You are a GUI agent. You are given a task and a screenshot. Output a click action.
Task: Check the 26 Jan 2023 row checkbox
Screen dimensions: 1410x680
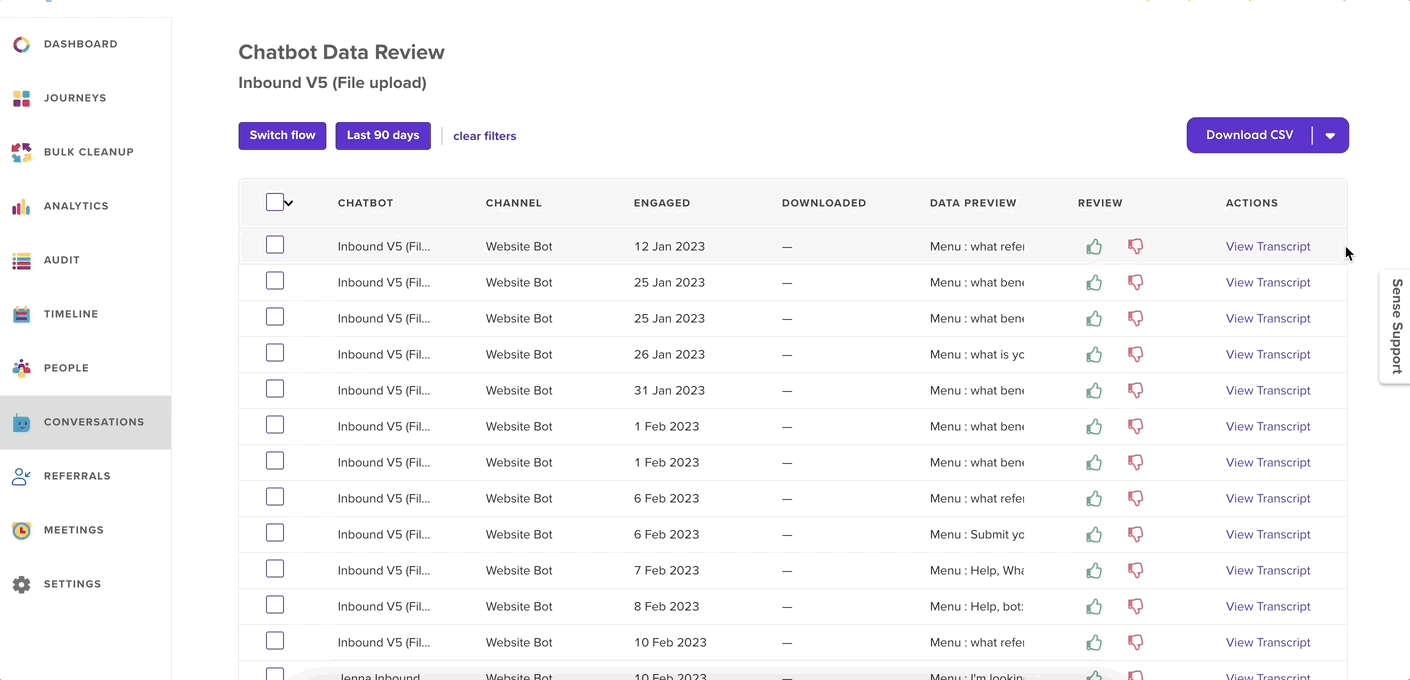pos(275,353)
